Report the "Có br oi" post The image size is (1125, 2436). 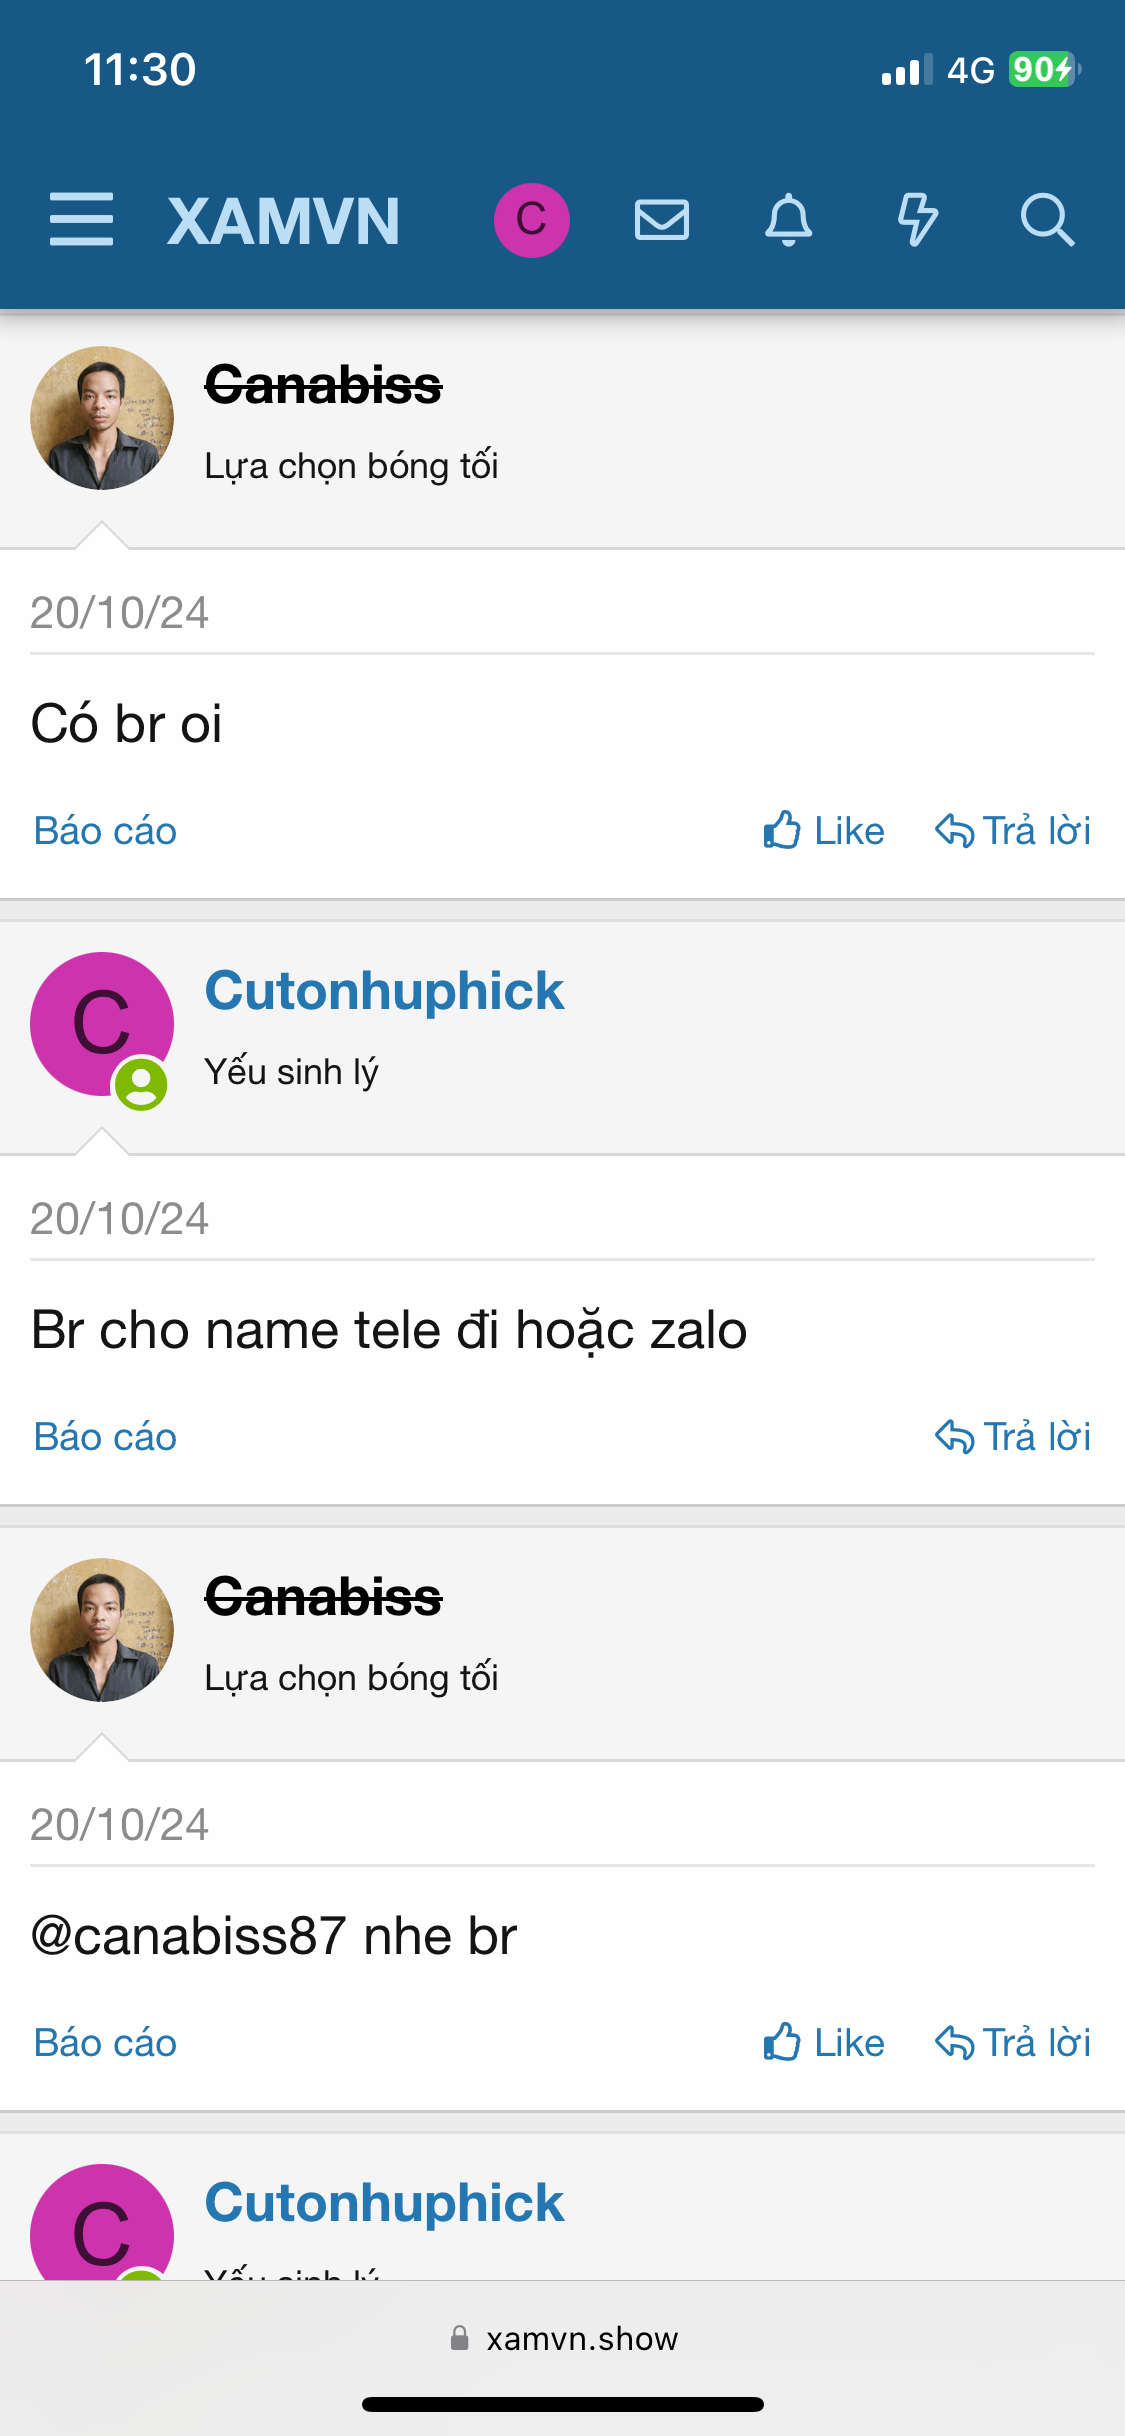[105, 831]
